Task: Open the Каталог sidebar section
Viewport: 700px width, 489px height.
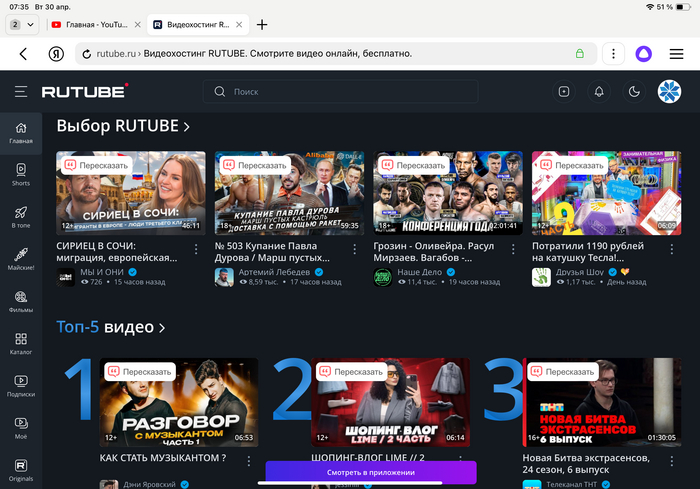Action: (x=21, y=343)
